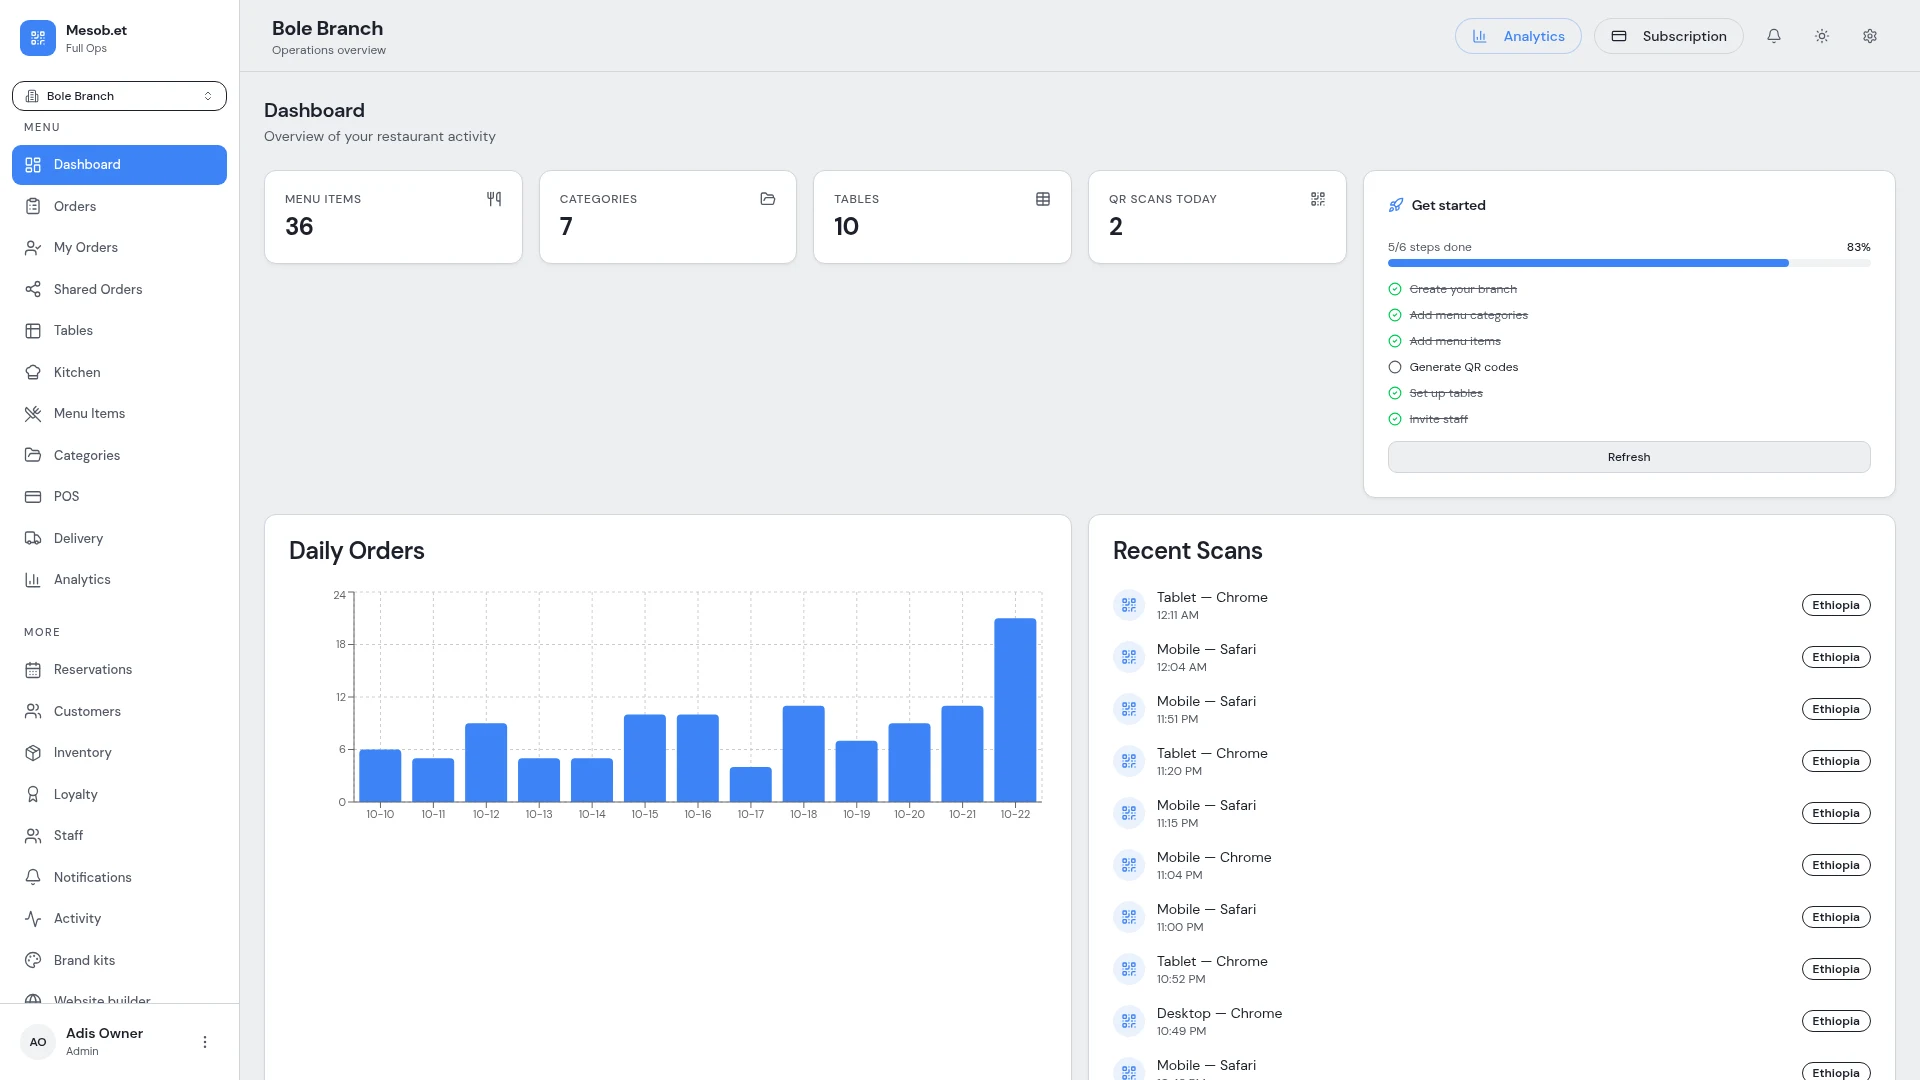
Task: Click the table grid icon on the Tables card
Action: (x=1042, y=199)
